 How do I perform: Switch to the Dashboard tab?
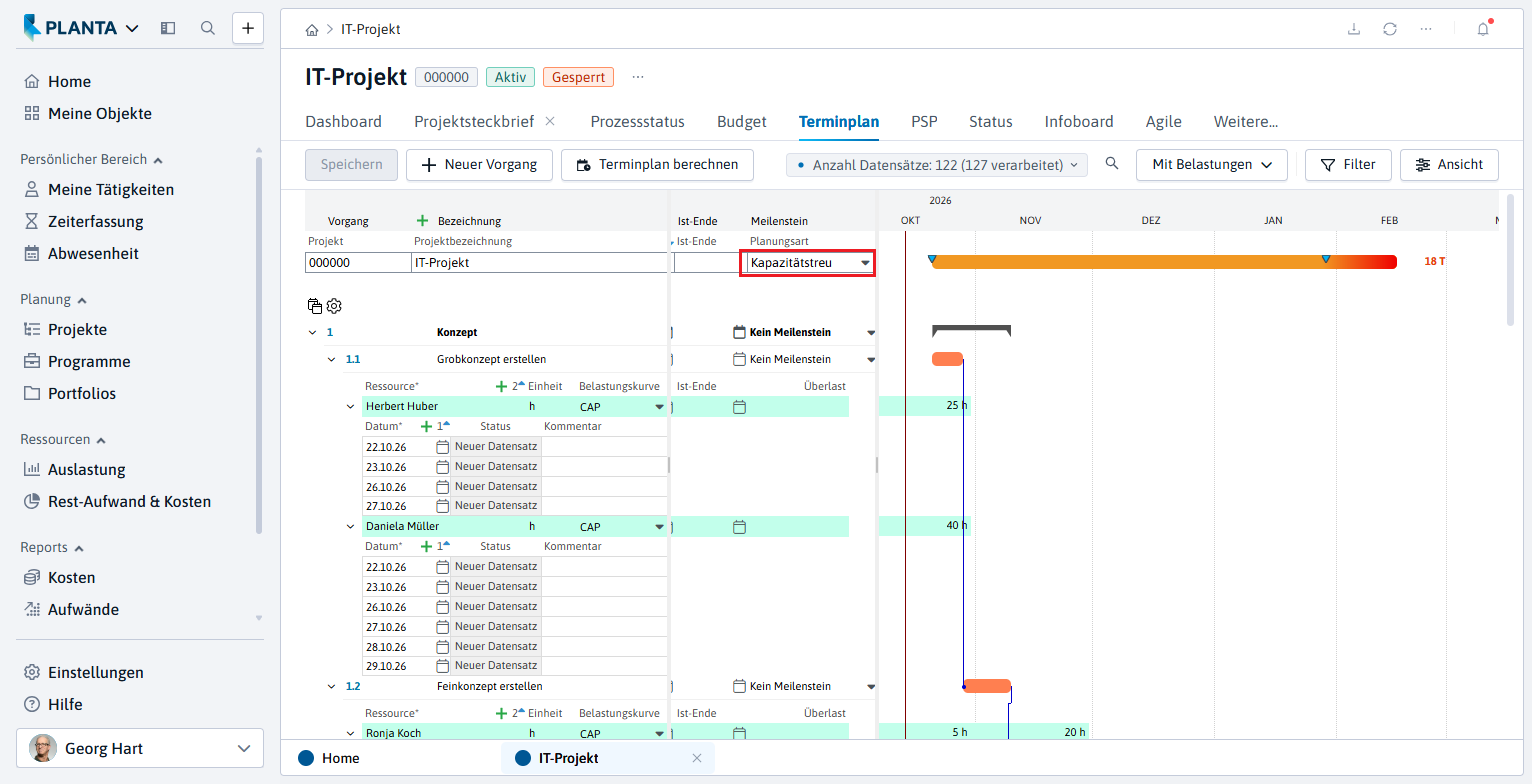(x=343, y=122)
